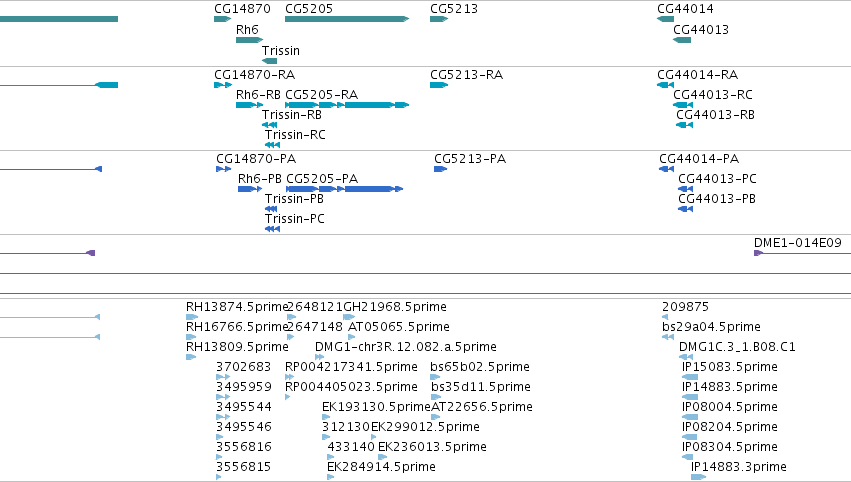Click the EK299012.5prime EST
This screenshot has width=851, height=482.
[373, 437]
